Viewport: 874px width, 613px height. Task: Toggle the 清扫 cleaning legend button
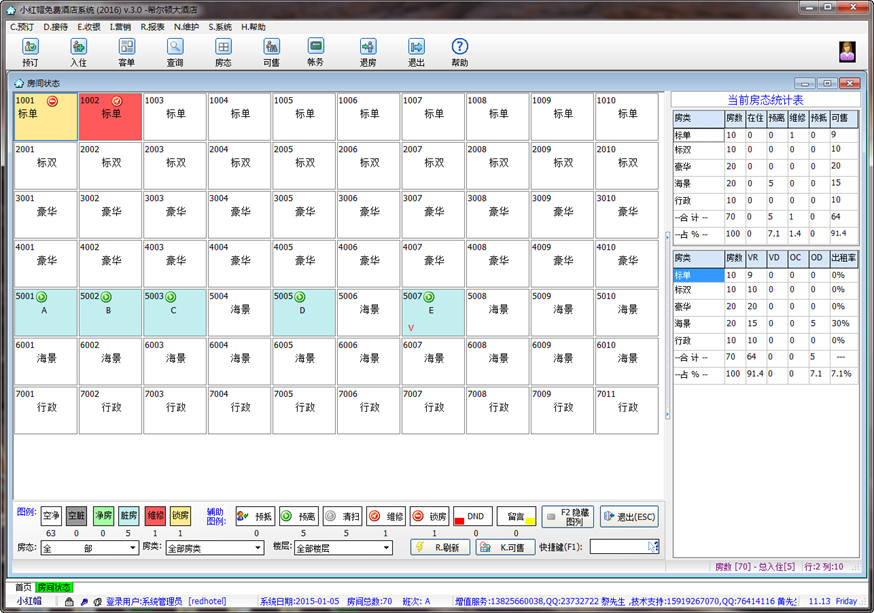pyautogui.click(x=341, y=516)
